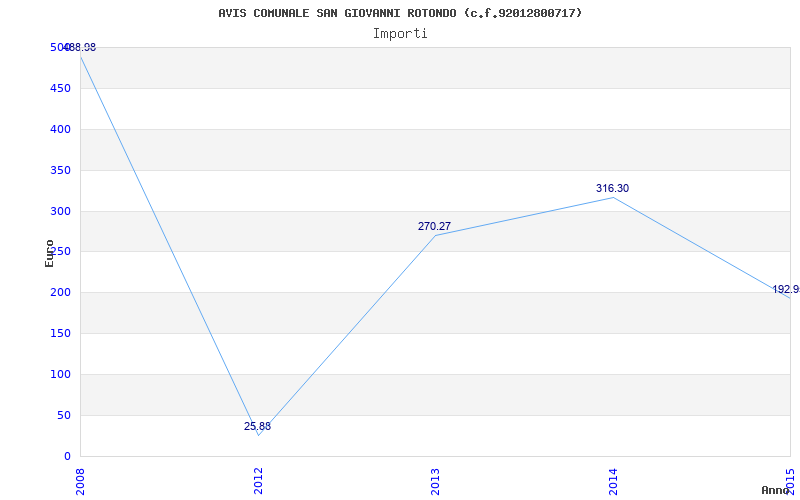Click the 350 y-axis tick label
800x500 pixels.
61,170
